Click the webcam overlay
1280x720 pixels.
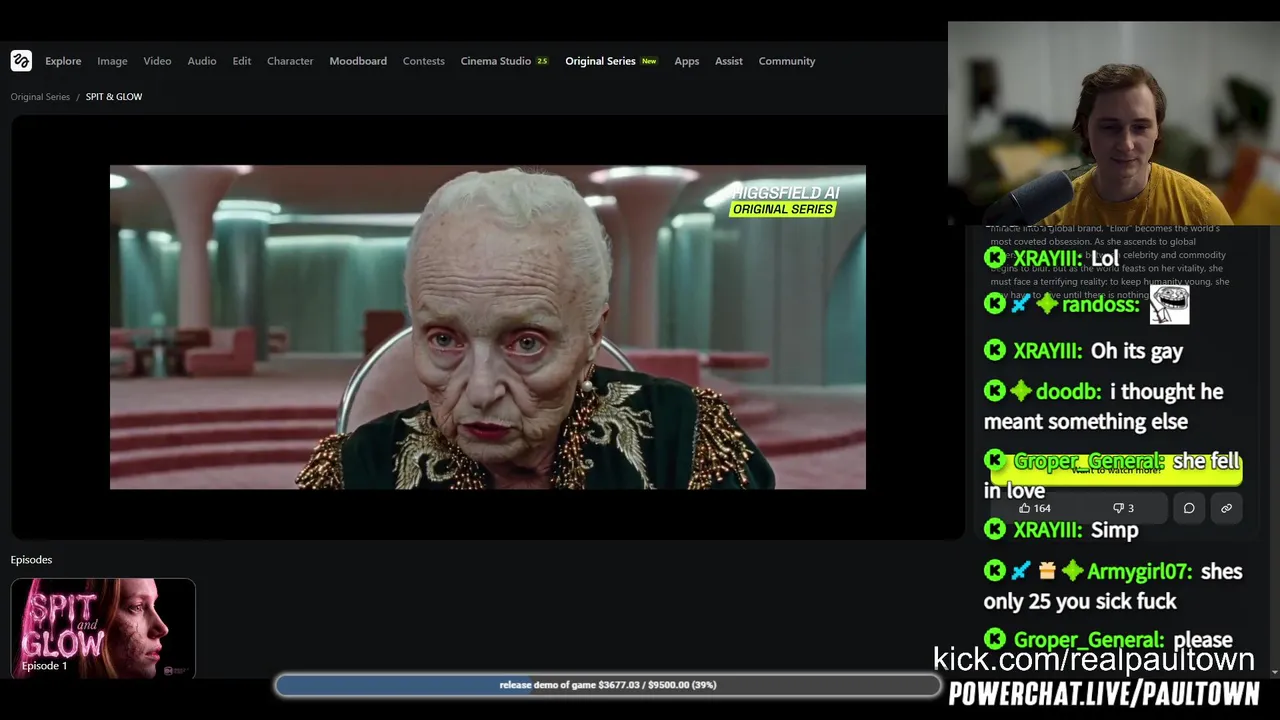pos(1114,124)
